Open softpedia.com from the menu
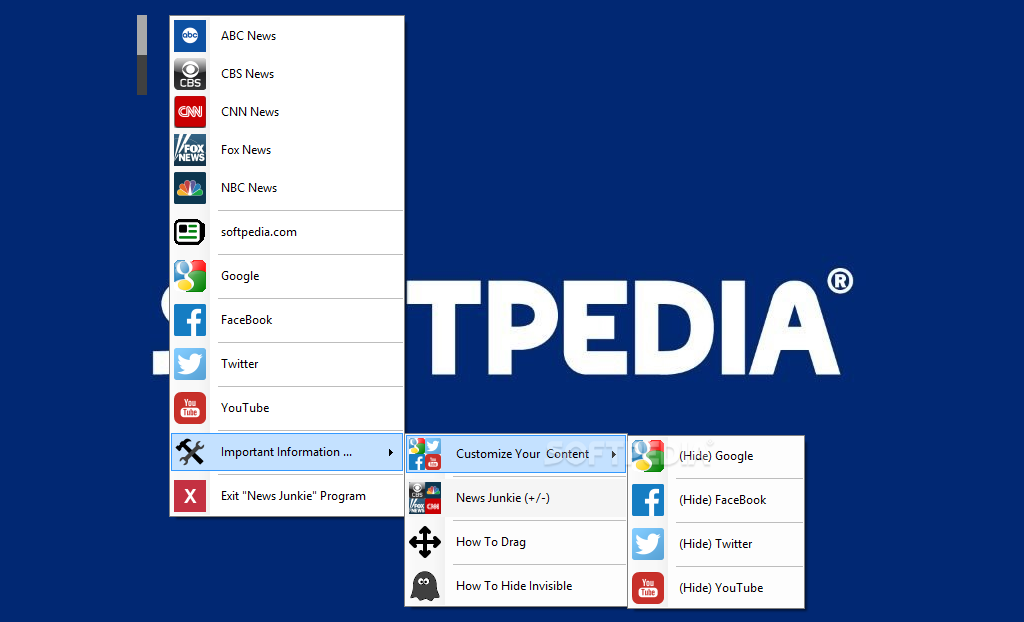This screenshot has height=622, width=1024. pyautogui.click(x=287, y=232)
